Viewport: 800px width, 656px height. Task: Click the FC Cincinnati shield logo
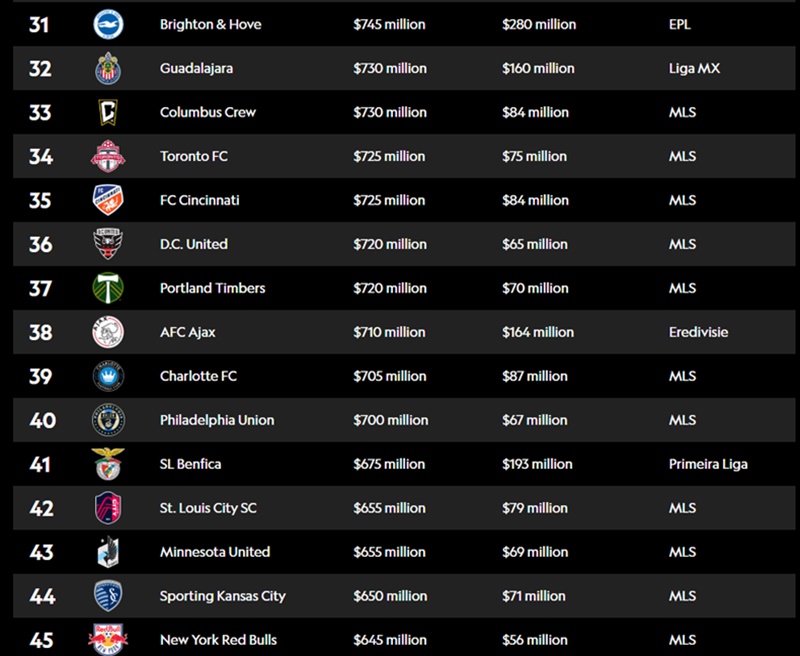click(108, 200)
